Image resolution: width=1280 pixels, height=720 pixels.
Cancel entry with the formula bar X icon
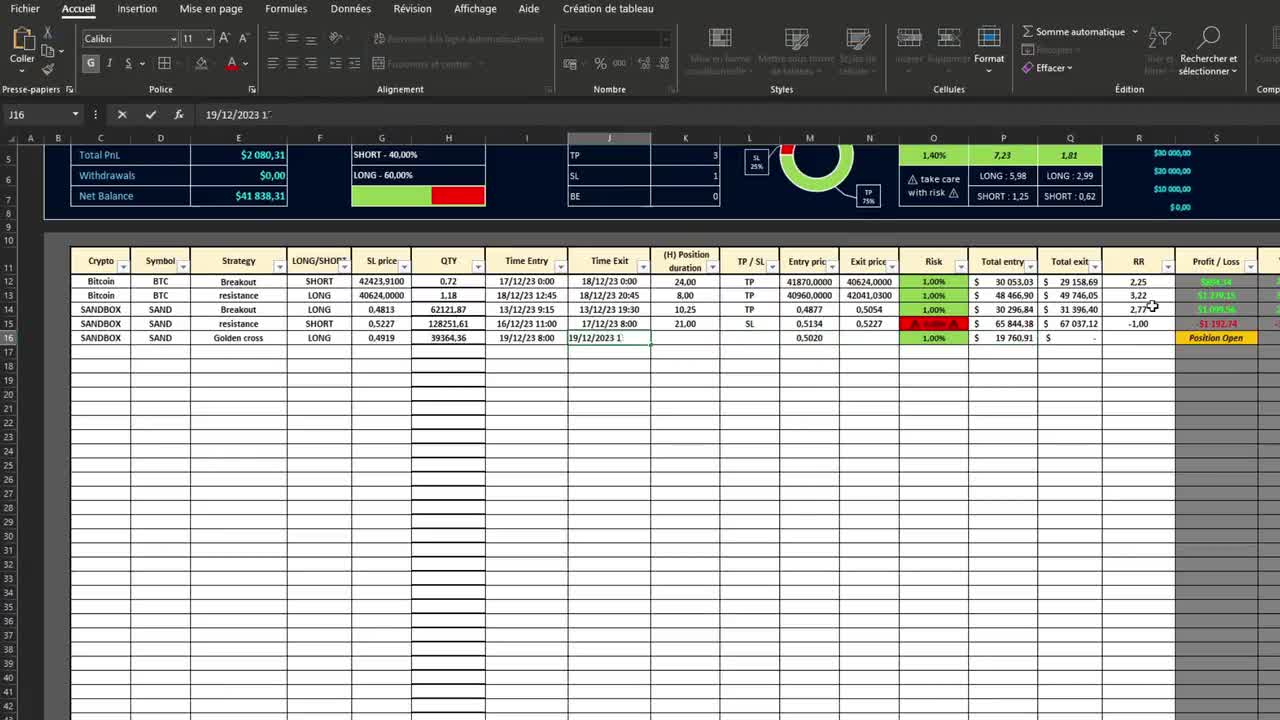tap(122, 114)
